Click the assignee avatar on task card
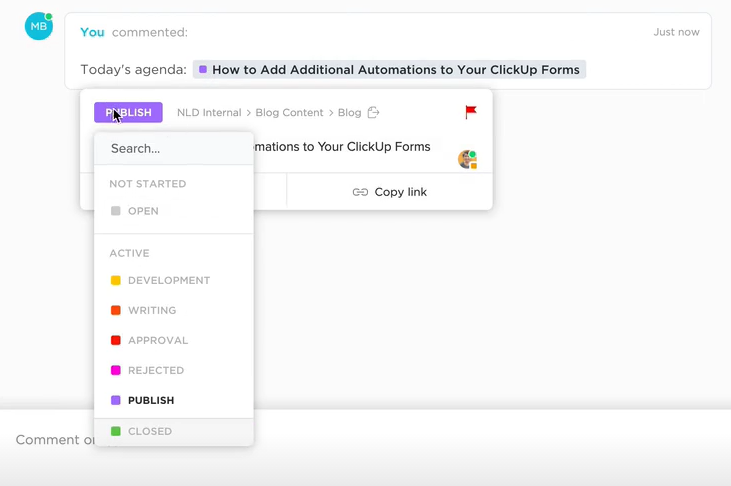The height and width of the screenshot is (486, 731). coord(467,160)
